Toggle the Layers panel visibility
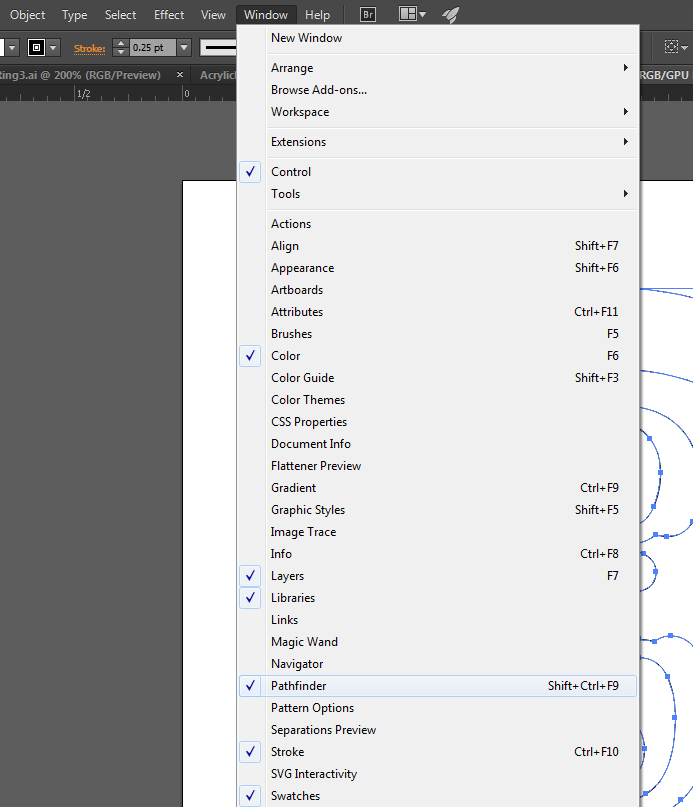693x807 pixels. (x=250, y=575)
